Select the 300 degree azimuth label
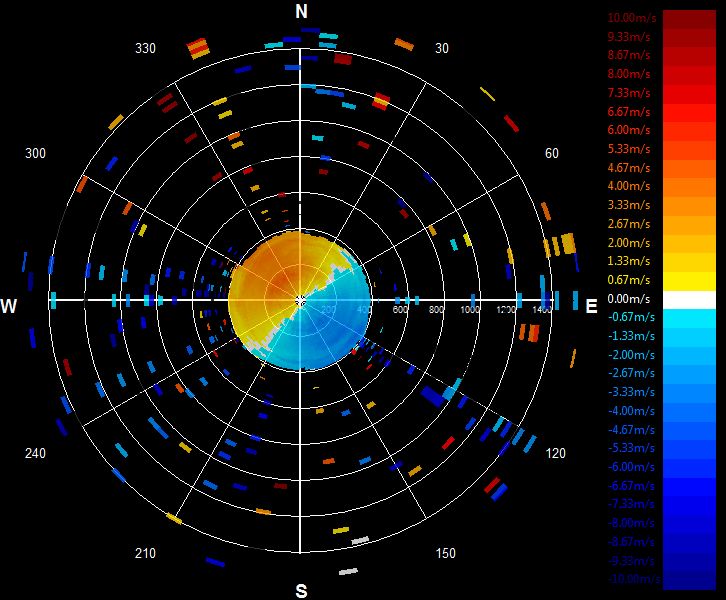The width and height of the screenshot is (726, 600). (35, 153)
